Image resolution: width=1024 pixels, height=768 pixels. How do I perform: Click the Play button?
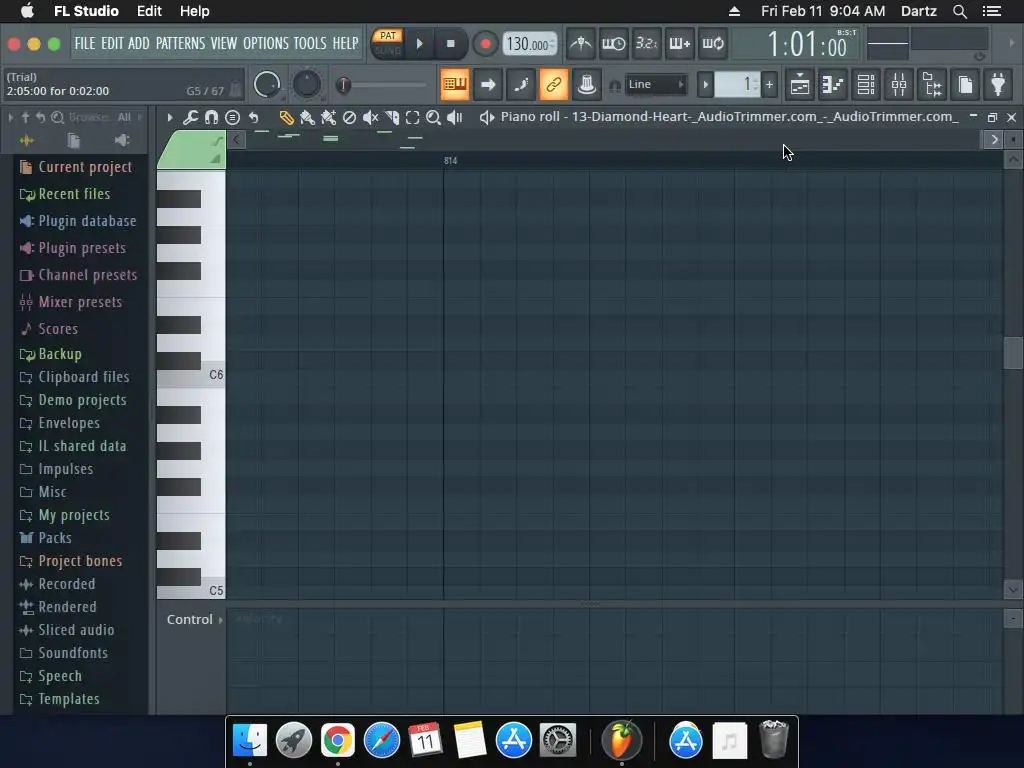point(420,44)
